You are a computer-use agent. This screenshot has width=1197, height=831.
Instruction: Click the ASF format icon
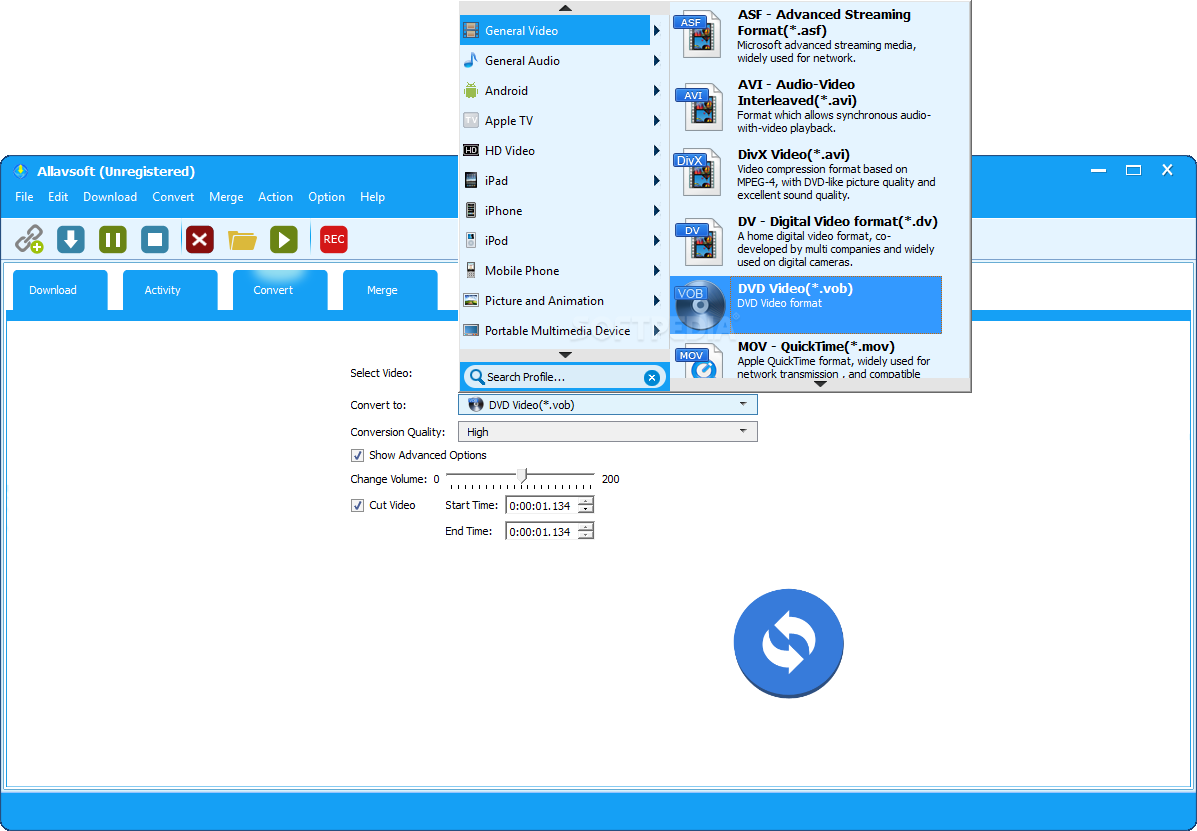(698, 34)
